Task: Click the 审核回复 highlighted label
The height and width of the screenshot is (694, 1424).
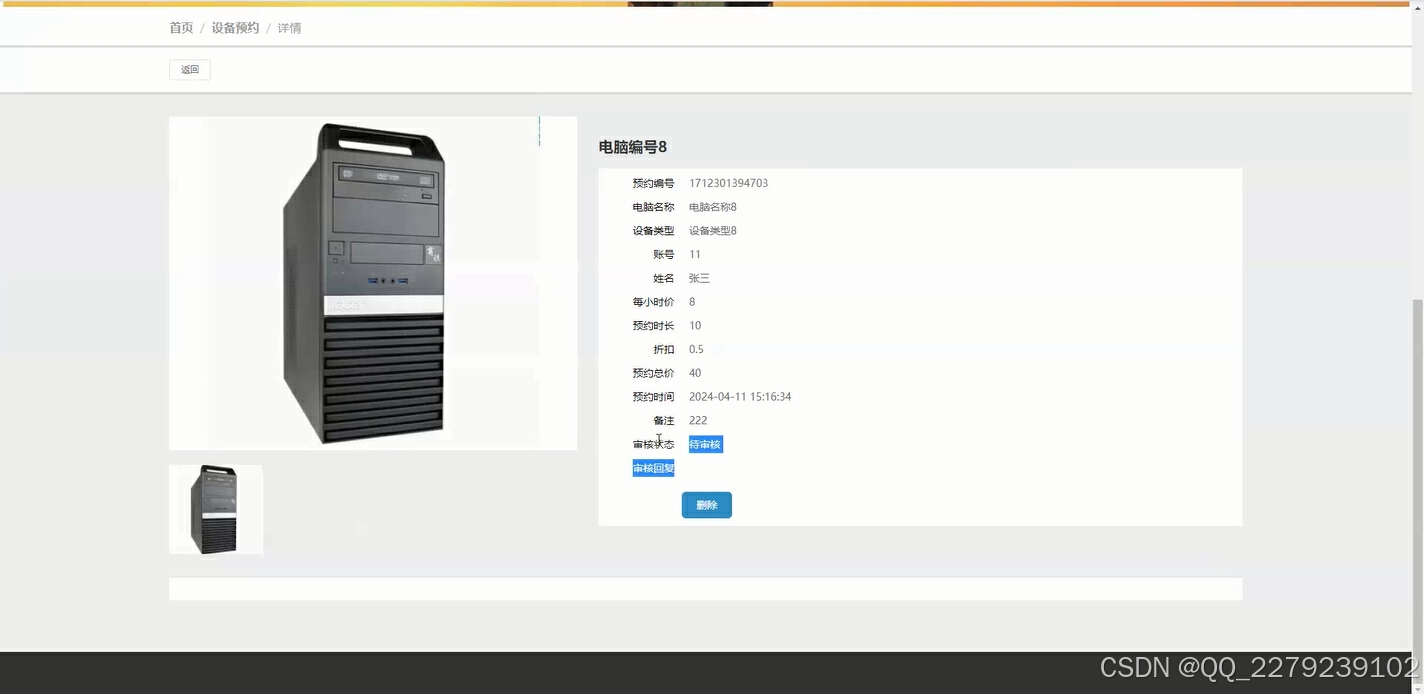Action: 653,467
